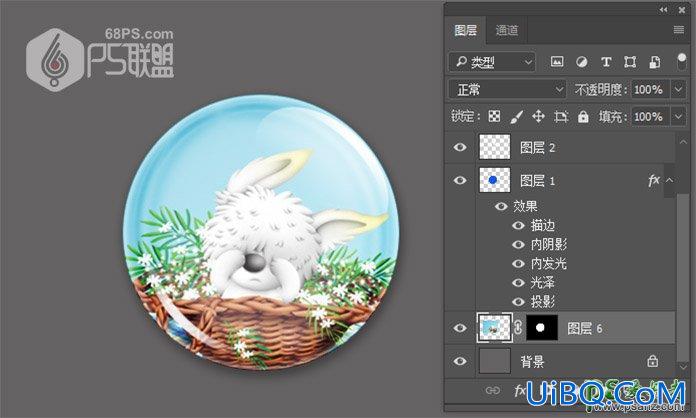Screen dimensions: 696x418
Task: Hide the 背景 layer with its eye icon
Action: pyautogui.click(x=460, y=361)
